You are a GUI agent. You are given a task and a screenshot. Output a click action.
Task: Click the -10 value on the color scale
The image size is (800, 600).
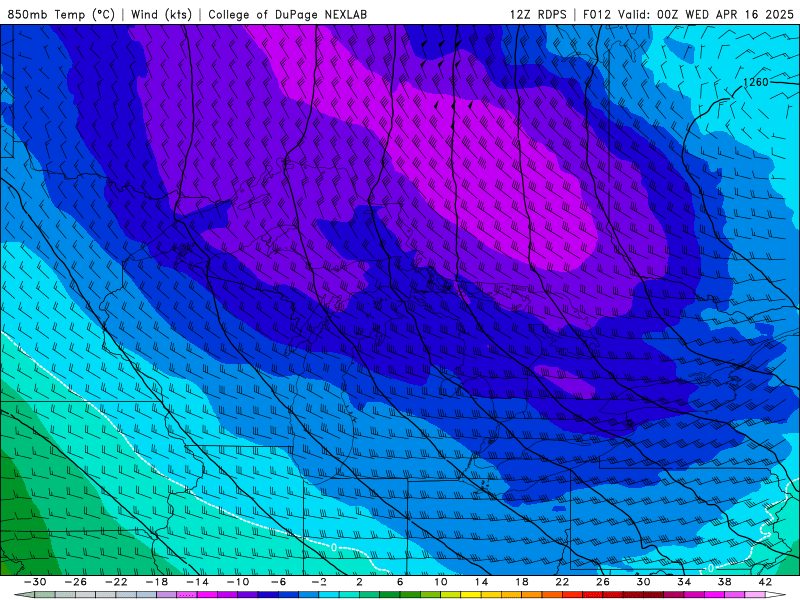(x=238, y=582)
